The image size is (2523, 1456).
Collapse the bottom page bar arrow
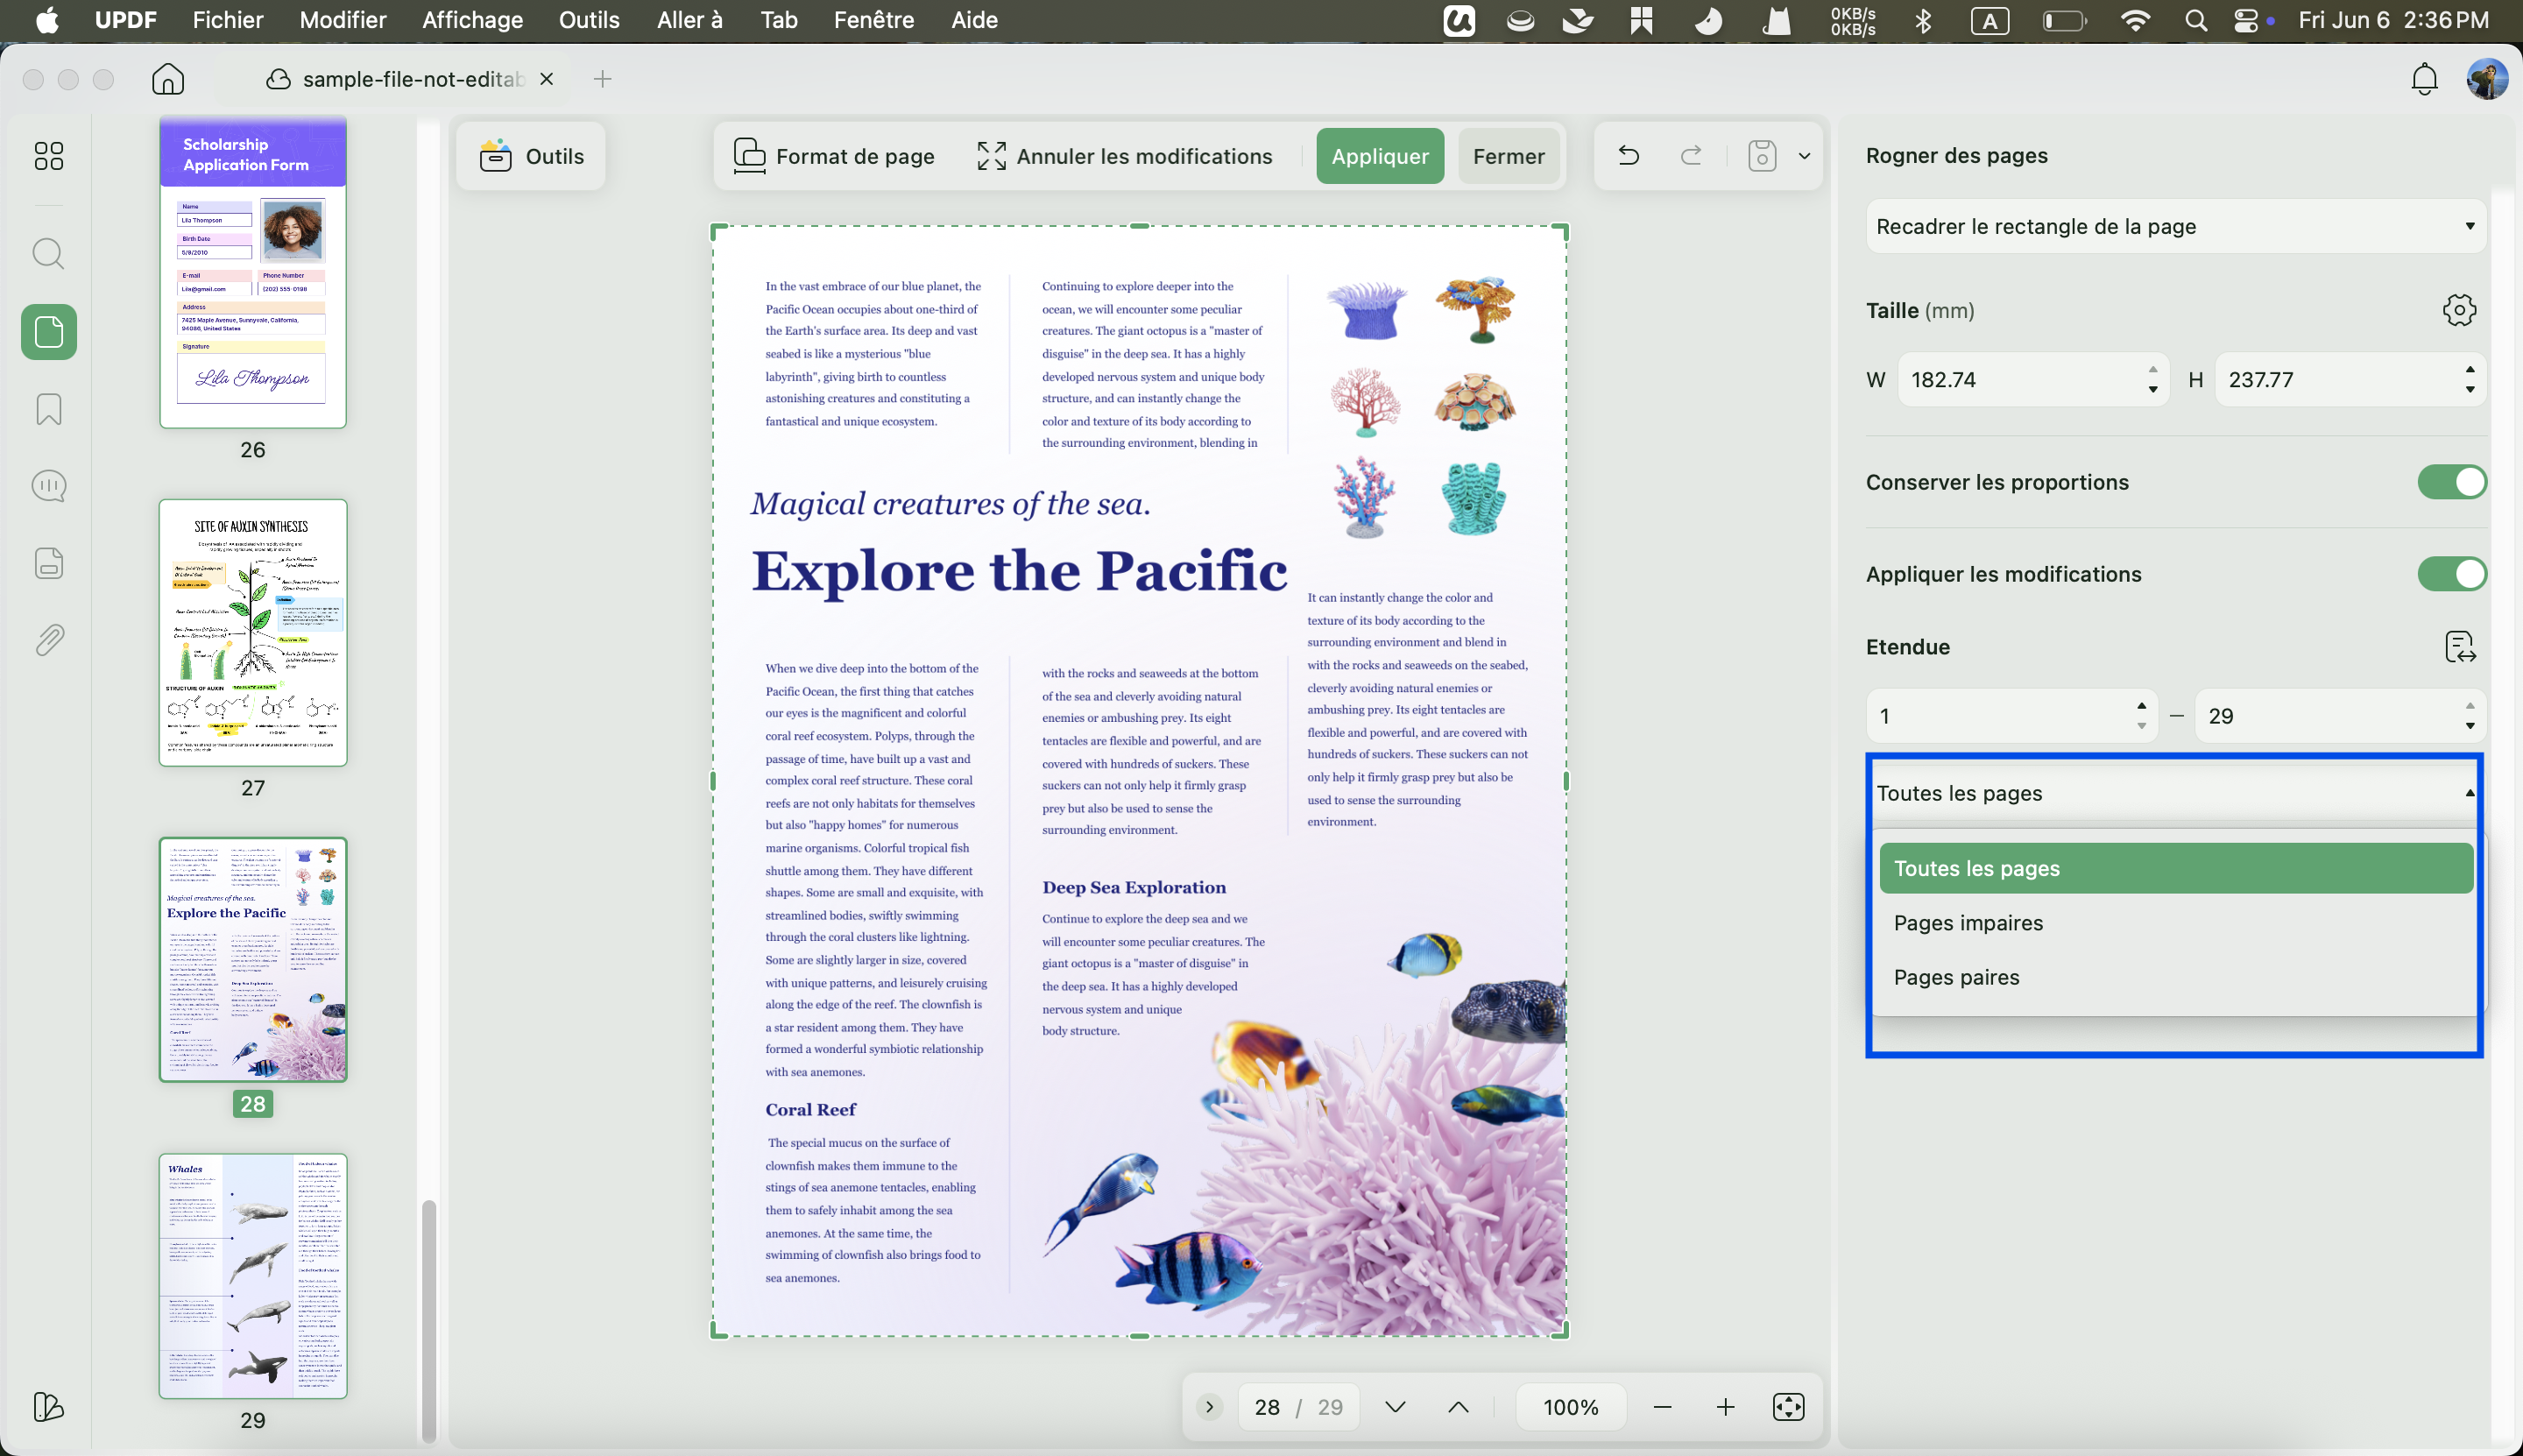[1209, 1407]
